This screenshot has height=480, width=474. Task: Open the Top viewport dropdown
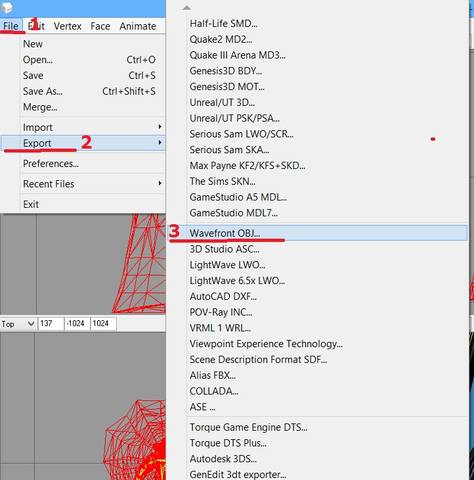tap(18, 324)
